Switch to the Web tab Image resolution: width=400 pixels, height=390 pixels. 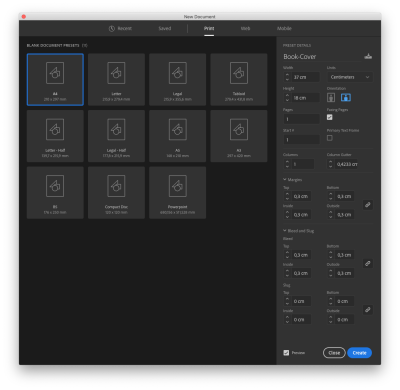coord(245,29)
